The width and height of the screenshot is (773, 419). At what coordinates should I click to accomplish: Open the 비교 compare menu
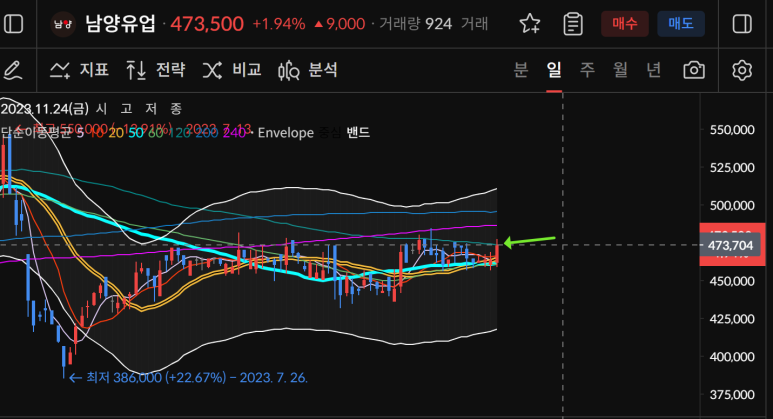pos(232,70)
